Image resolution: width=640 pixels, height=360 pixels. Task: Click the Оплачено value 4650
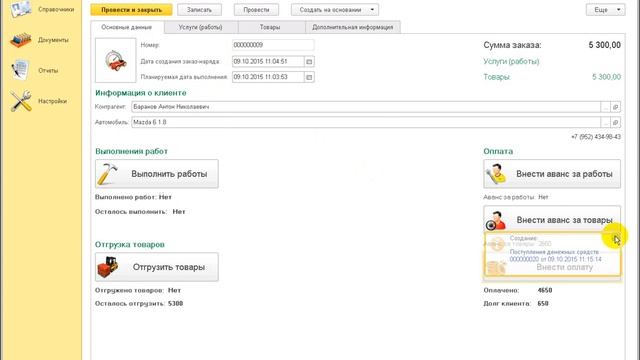545,290
